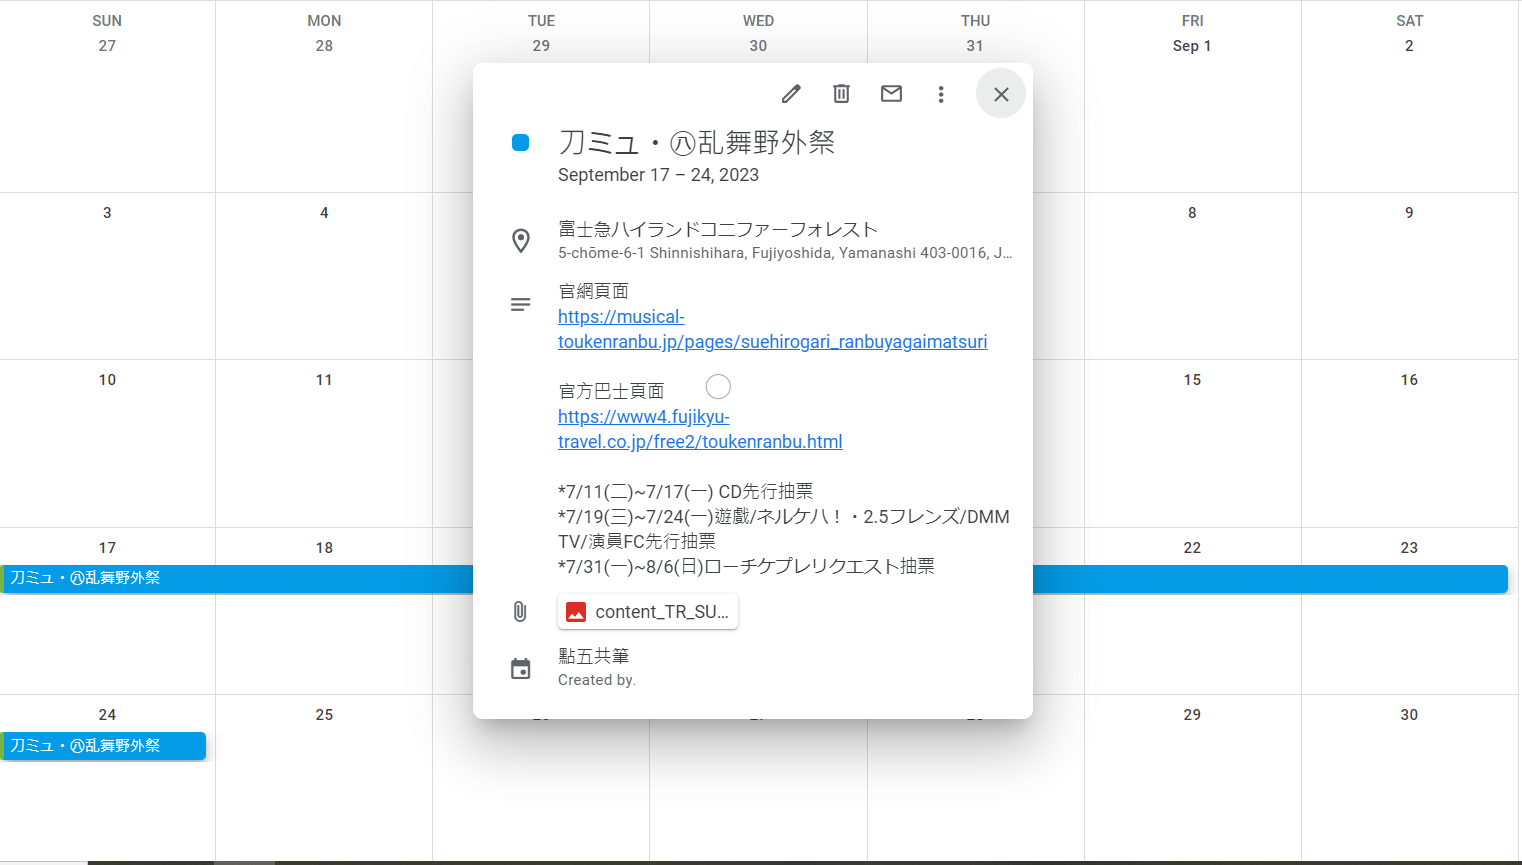Click the location pin icon
1522x865 pixels.
click(x=521, y=241)
